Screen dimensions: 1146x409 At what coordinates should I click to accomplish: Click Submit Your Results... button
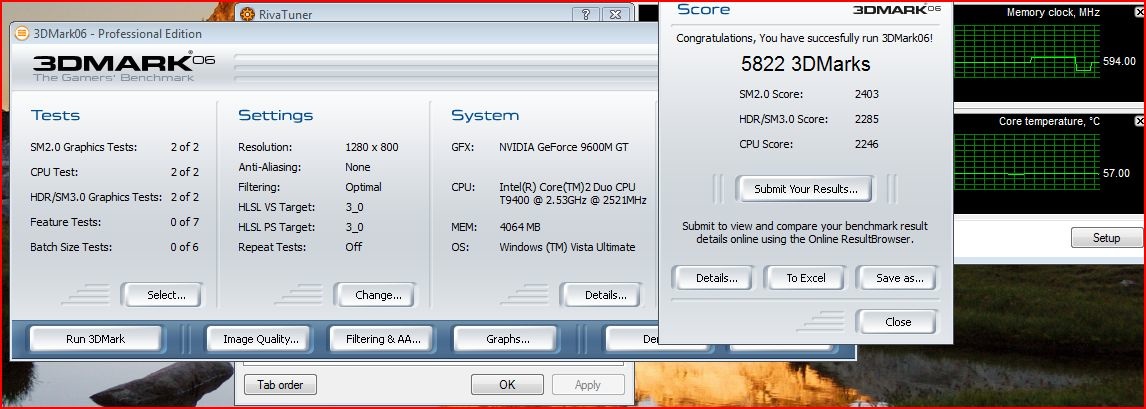point(804,188)
